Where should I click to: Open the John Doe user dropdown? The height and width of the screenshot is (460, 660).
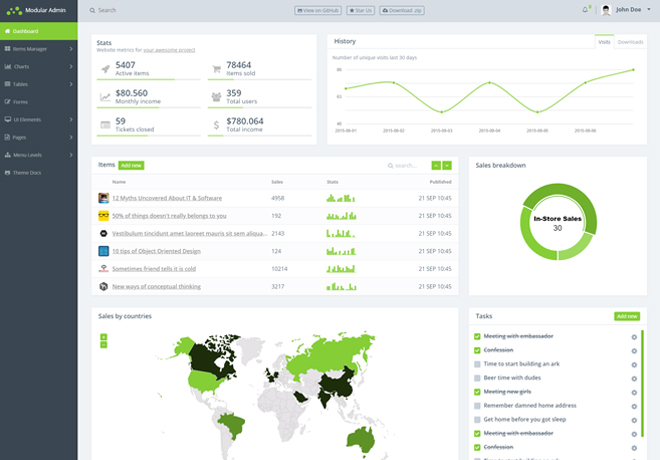[626, 10]
